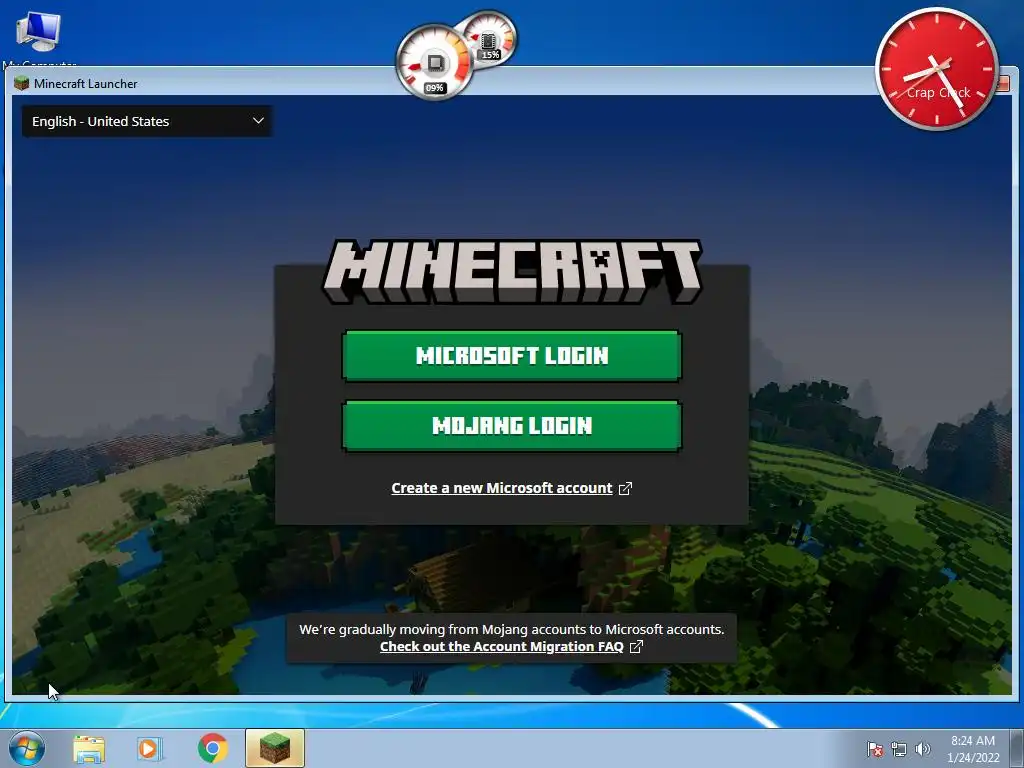Click the Action Center flag tray icon

click(875, 749)
